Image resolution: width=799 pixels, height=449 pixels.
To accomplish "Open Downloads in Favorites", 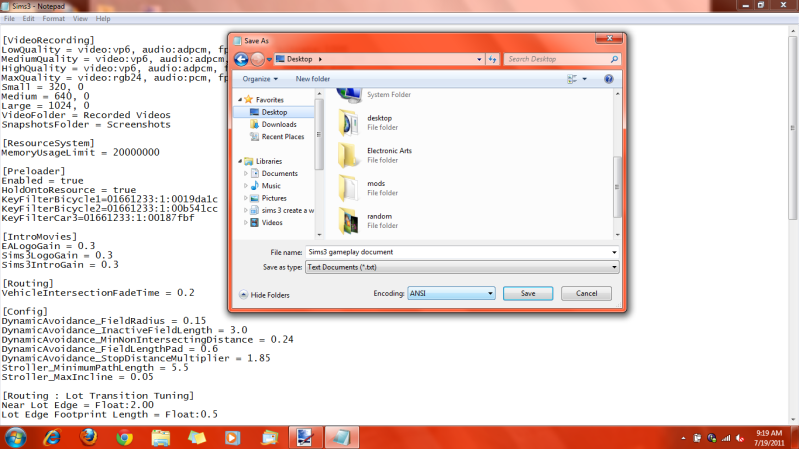I will point(279,124).
